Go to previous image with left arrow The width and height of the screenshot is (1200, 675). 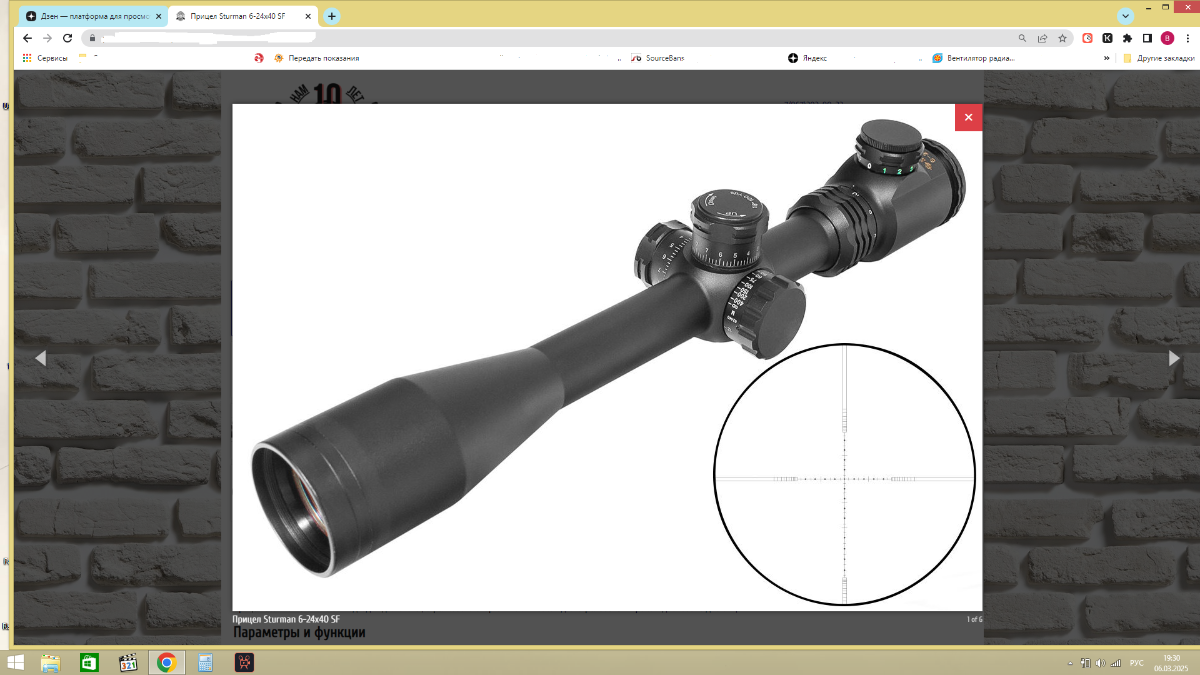(40, 358)
